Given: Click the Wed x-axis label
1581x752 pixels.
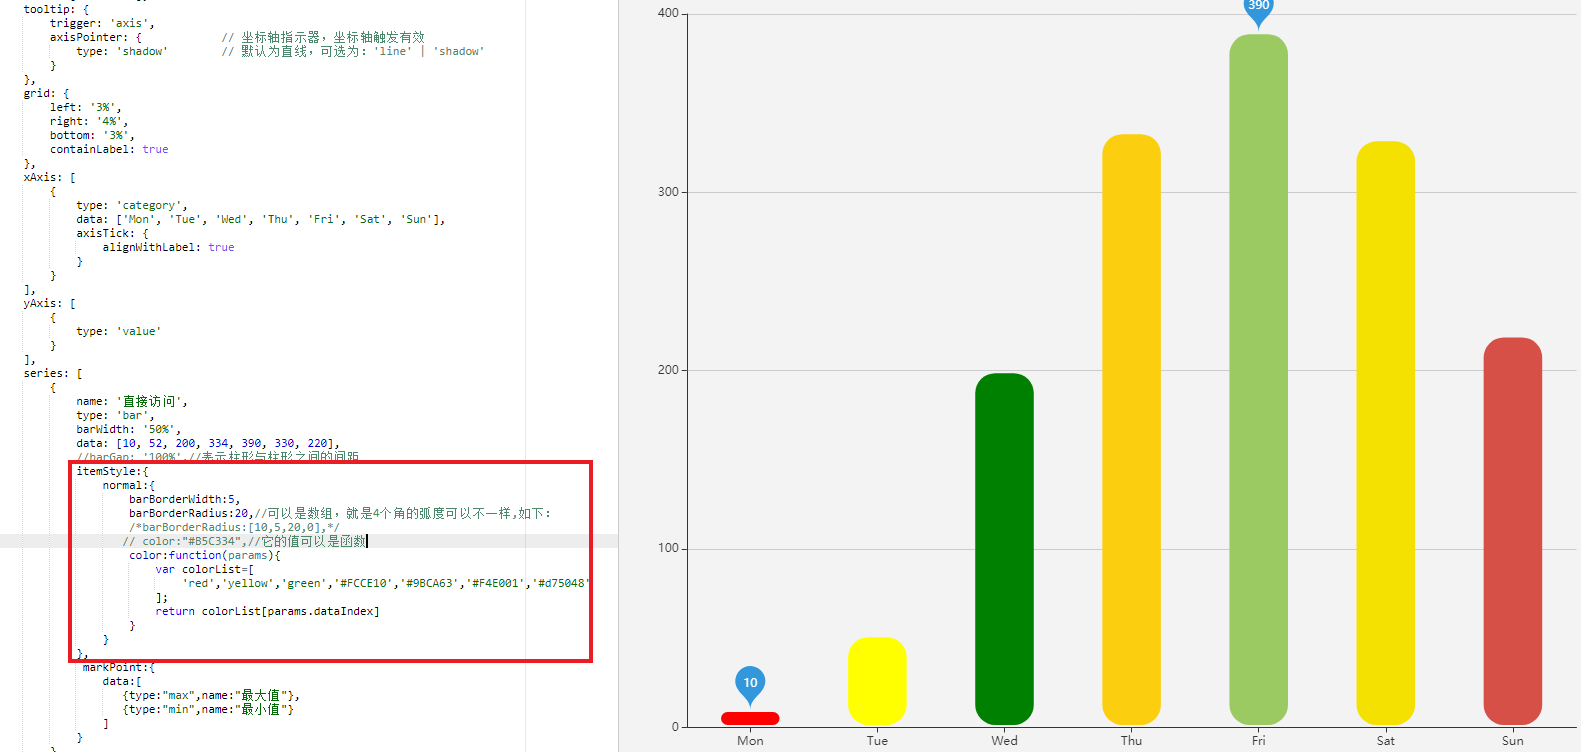Looking at the screenshot, I should click(1004, 741).
